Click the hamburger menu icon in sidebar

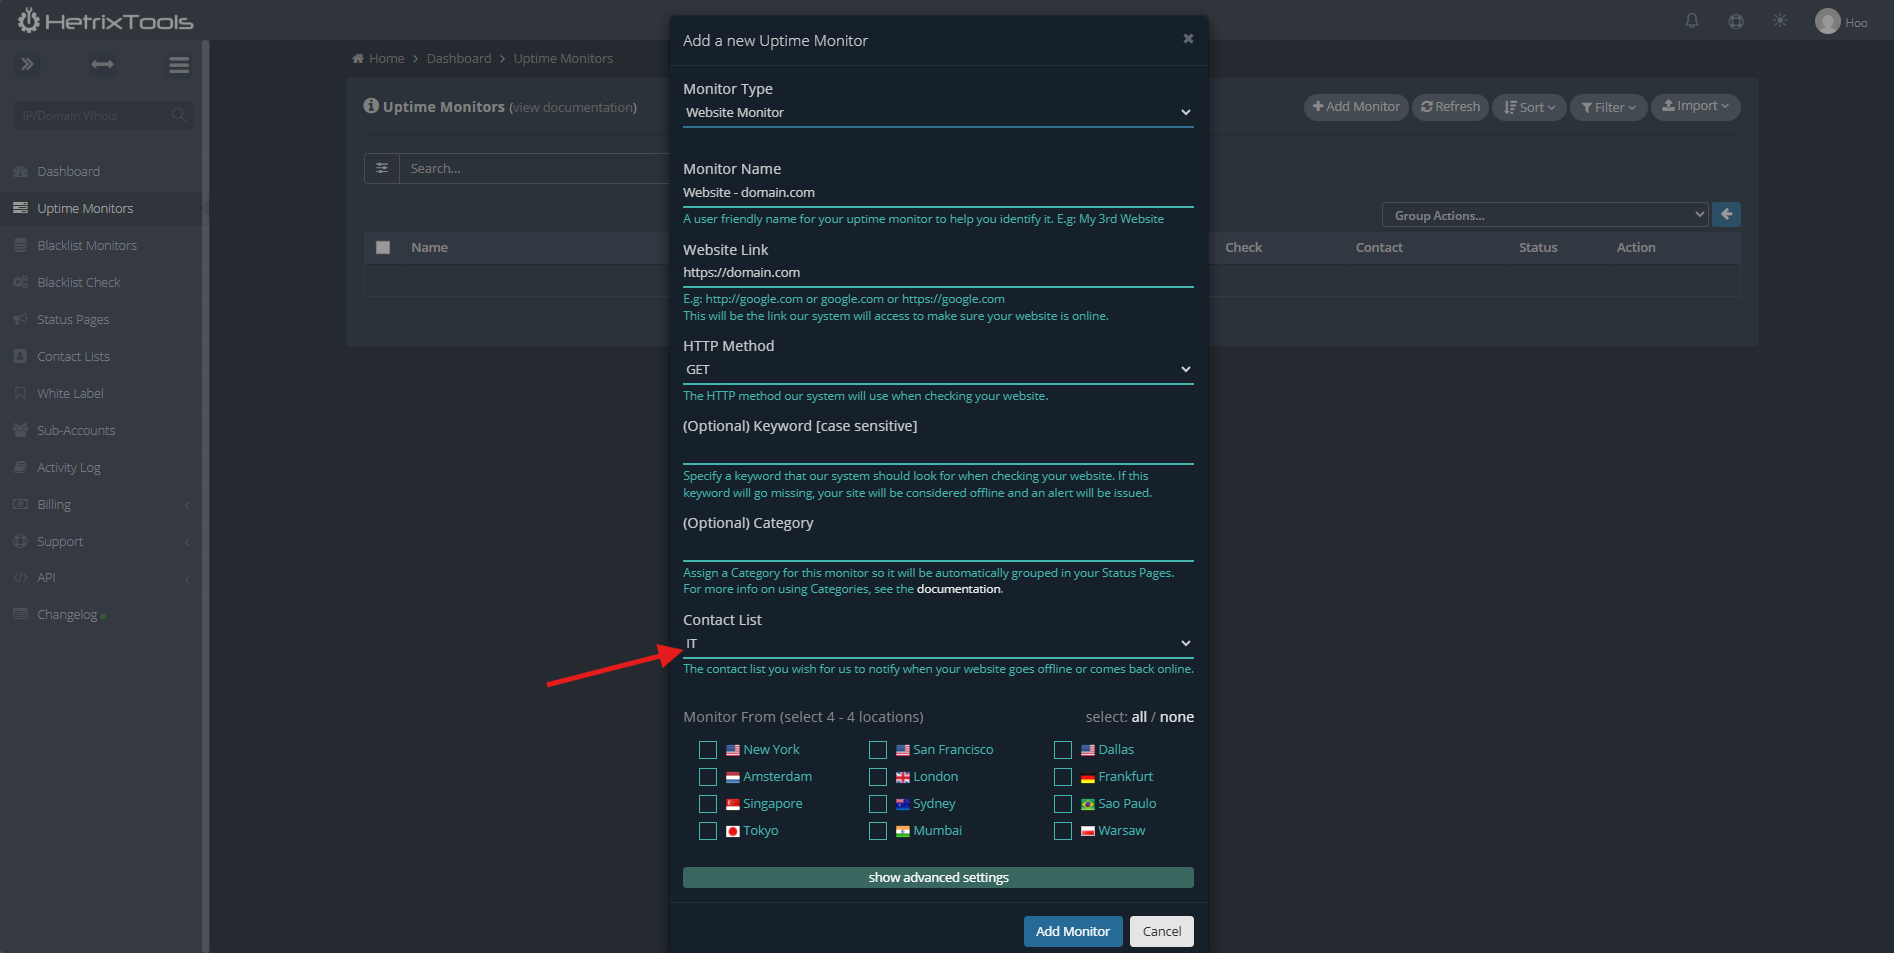pos(179,65)
